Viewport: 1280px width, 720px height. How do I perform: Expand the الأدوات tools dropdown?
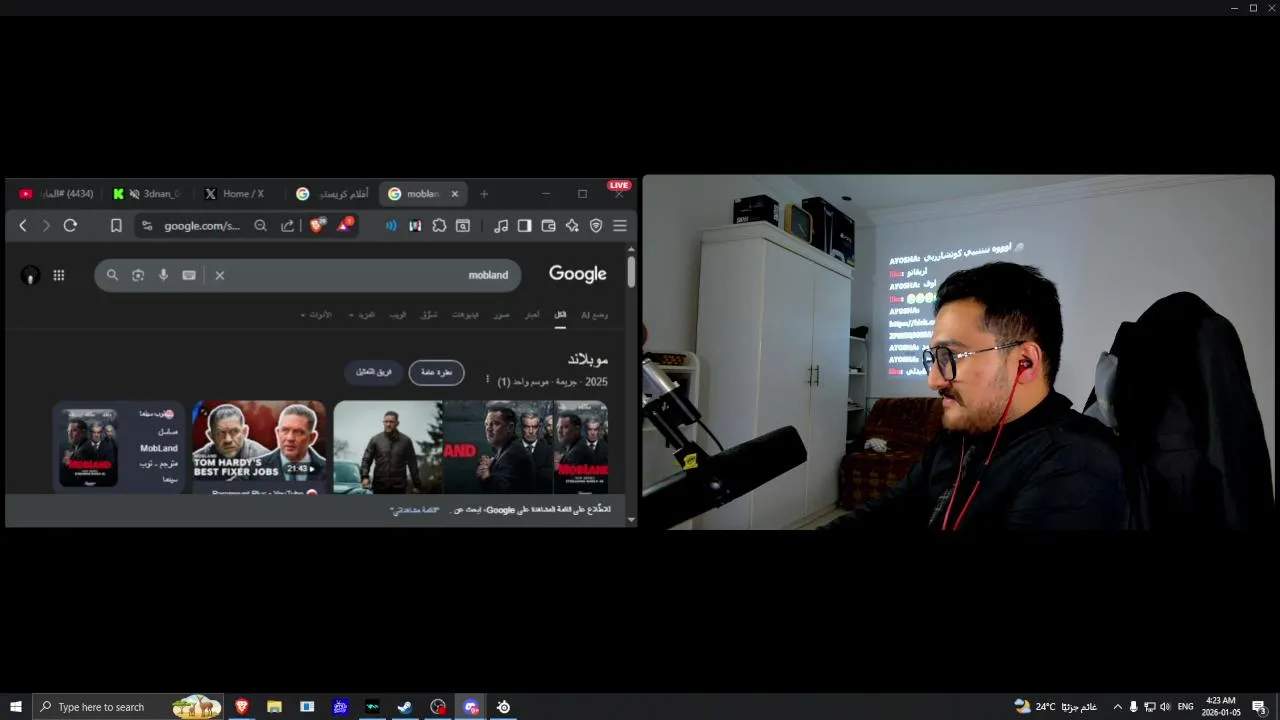[316, 315]
